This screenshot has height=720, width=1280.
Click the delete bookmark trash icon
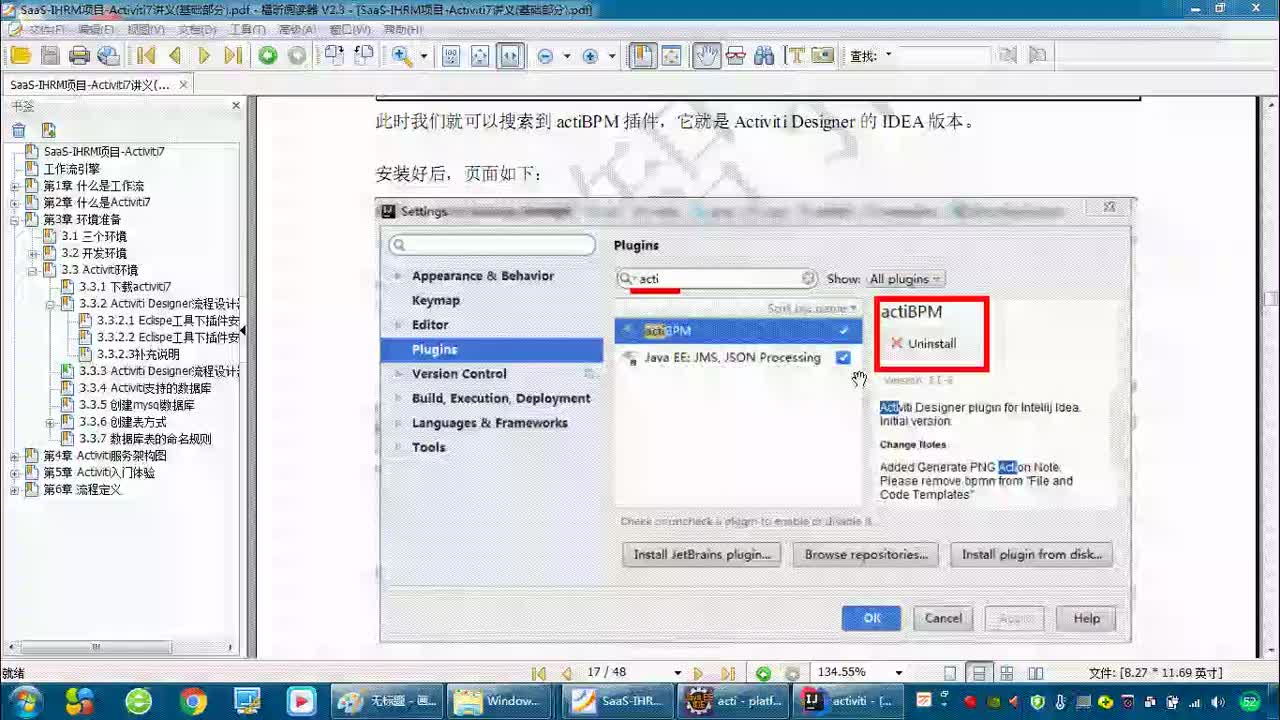[19, 130]
